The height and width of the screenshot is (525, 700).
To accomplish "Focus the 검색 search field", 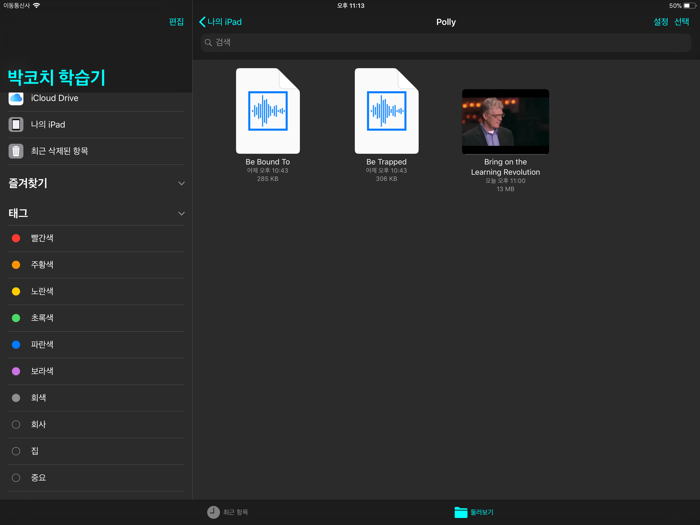I will click(x=446, y=43).
